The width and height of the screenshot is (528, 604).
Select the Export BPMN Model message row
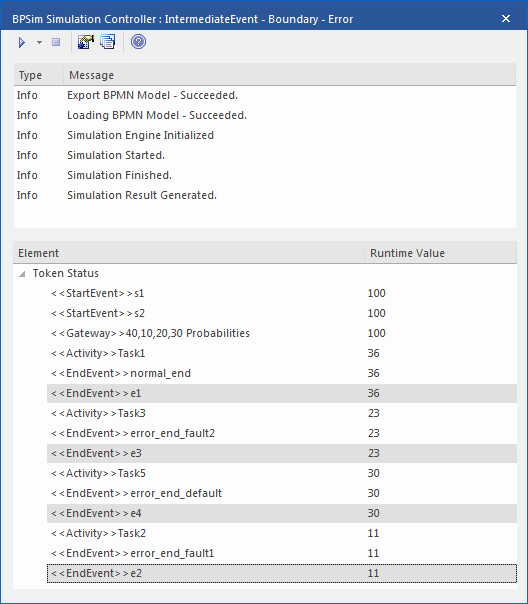(265, 95)
